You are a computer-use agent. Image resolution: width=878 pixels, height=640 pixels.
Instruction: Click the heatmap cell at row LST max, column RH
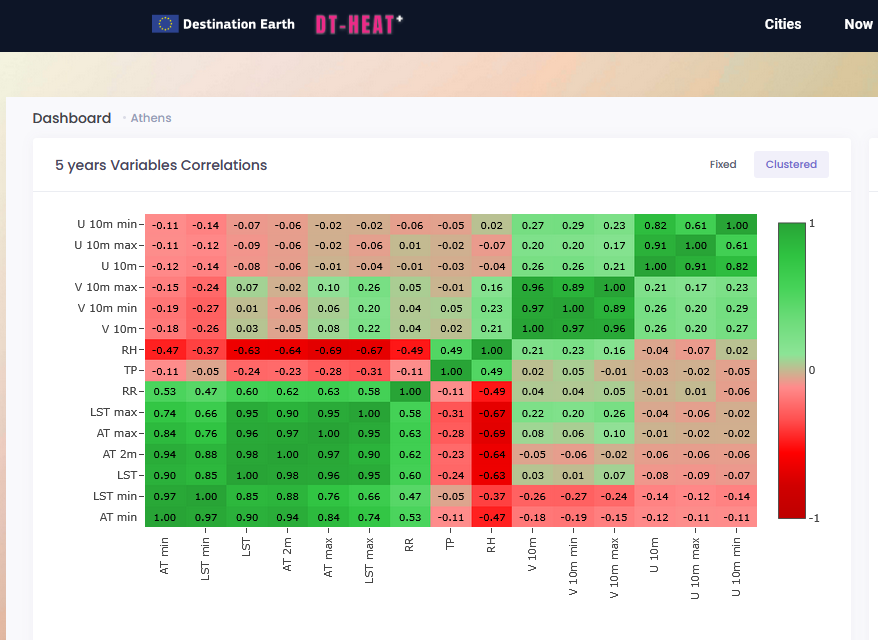pos(491,412)
